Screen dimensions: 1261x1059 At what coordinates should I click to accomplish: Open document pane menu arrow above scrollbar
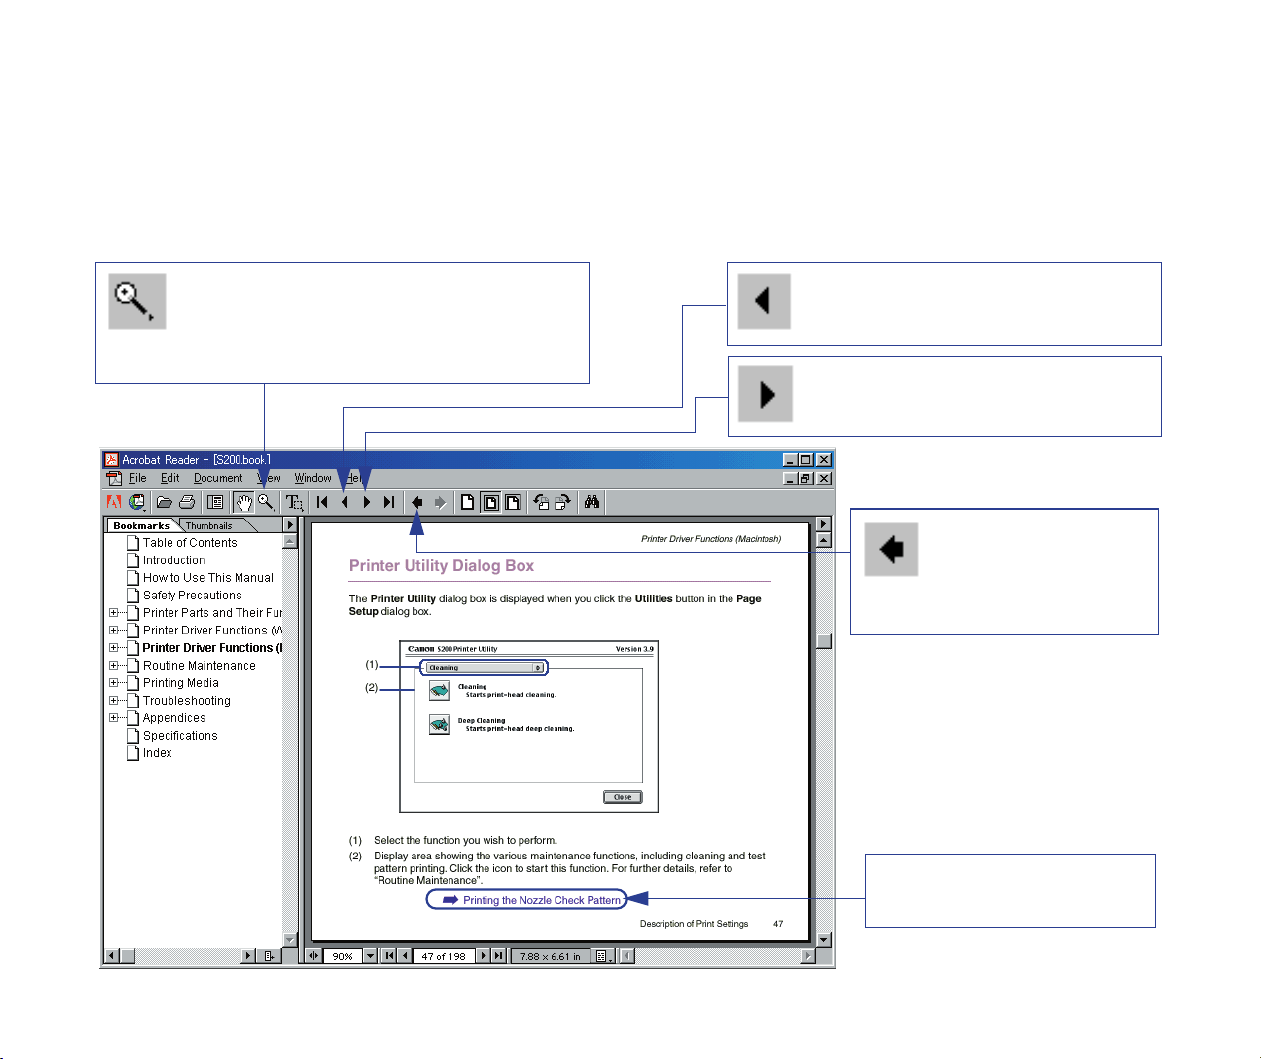[x=824, y=524]
